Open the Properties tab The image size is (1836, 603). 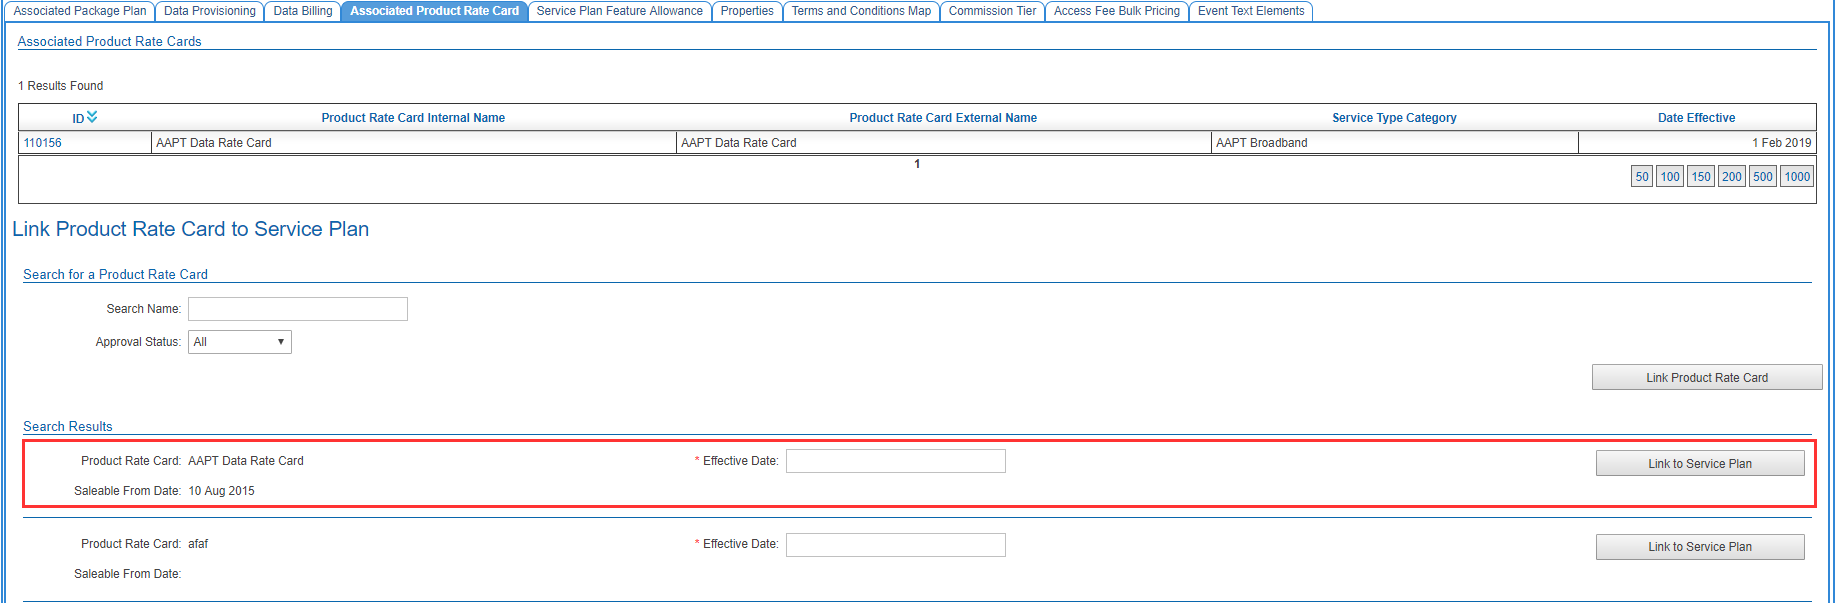point(747,11)
